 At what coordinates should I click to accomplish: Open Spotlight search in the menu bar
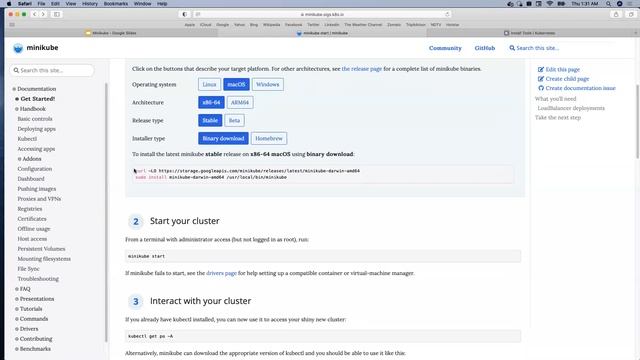pos(608,4)
